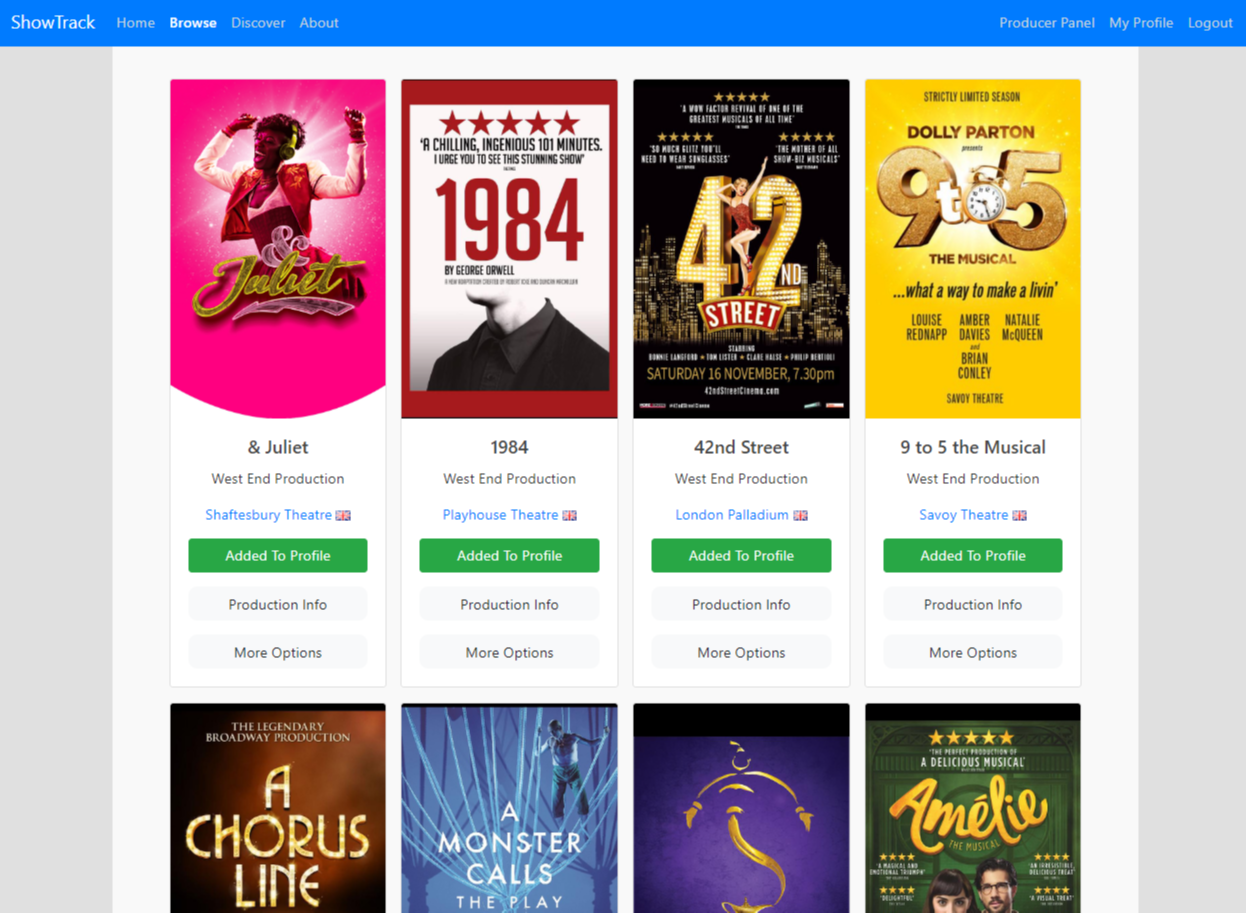Click the UK flag beside Shaftesbury Theatre

tap(343, 514)
